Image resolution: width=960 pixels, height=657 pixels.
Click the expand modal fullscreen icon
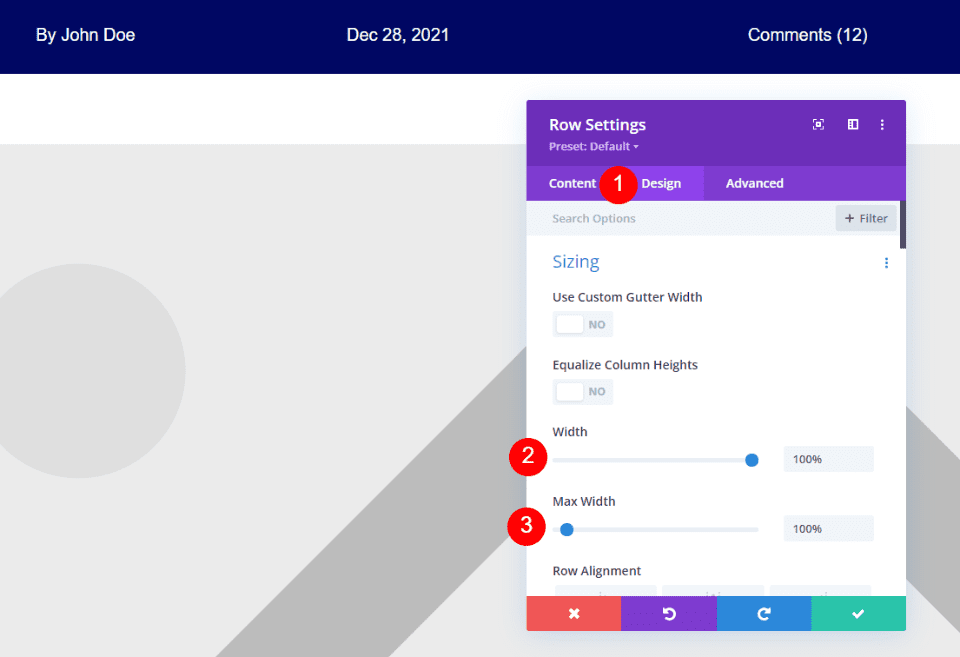point(818,125)
